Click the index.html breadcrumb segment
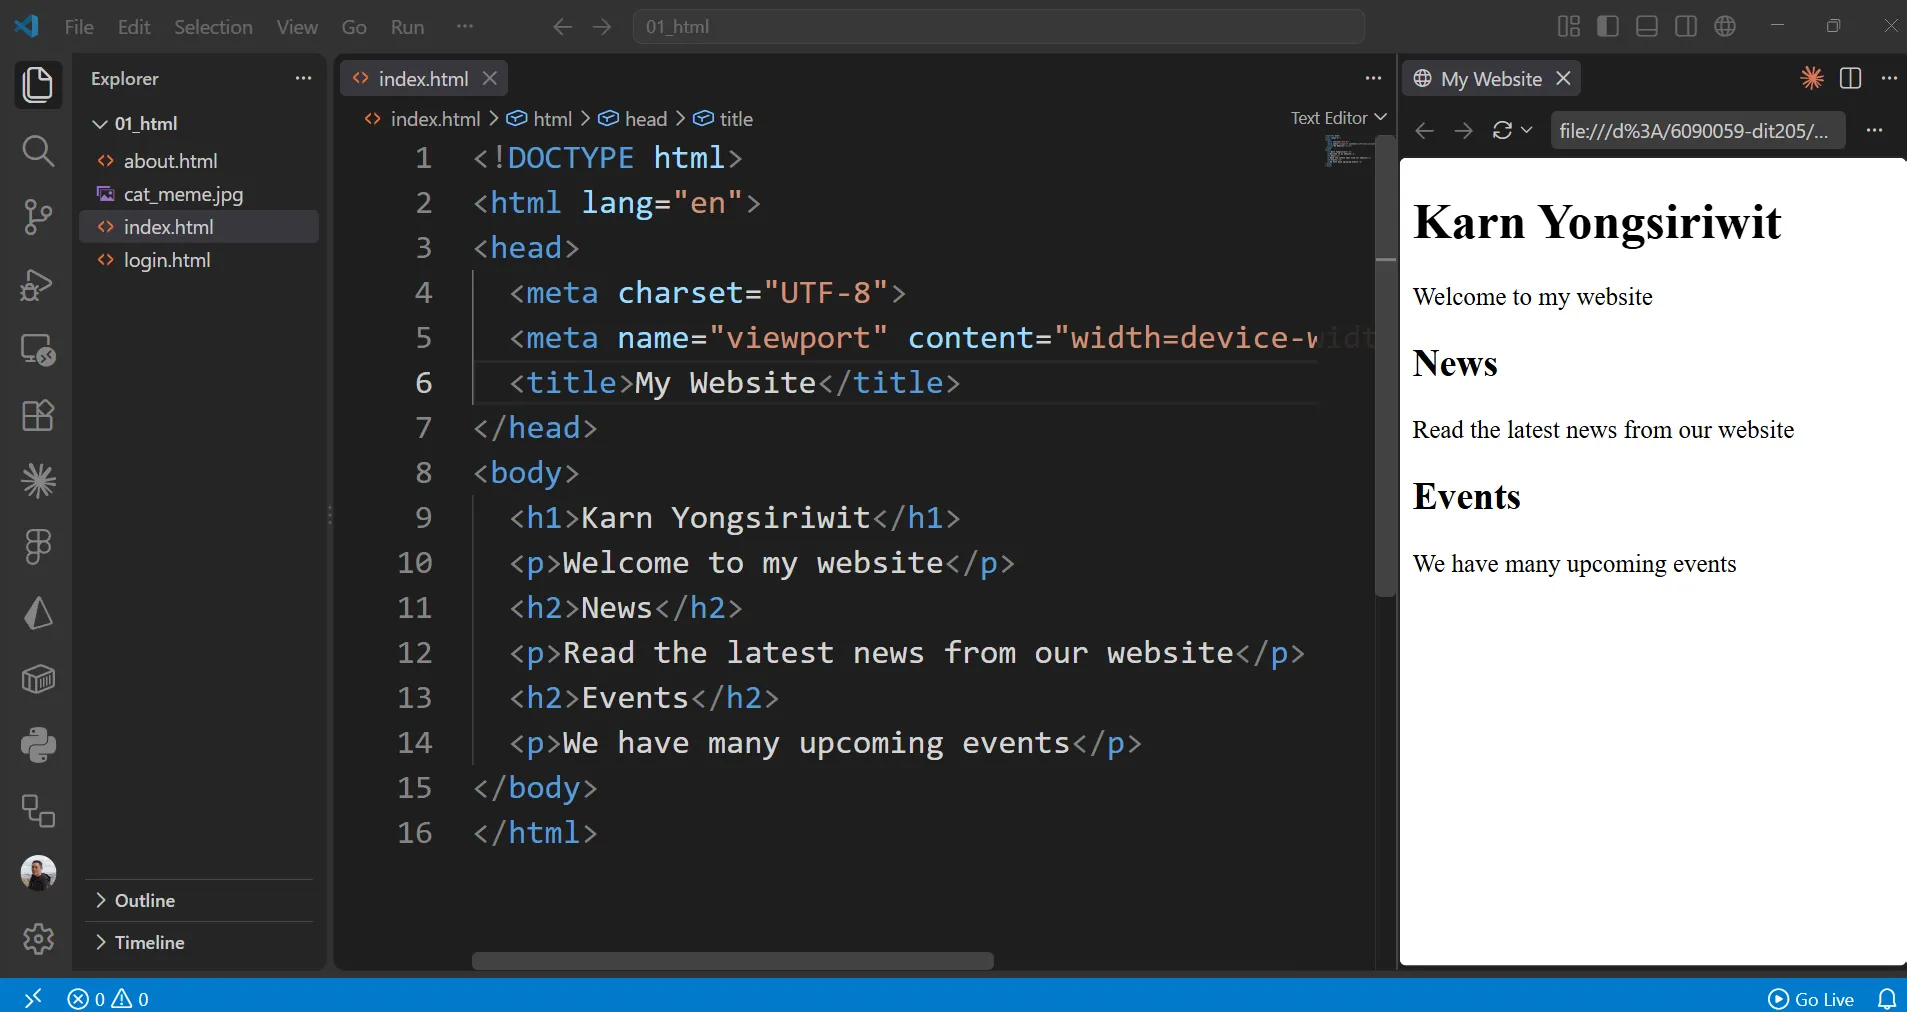This screenshot has width=1907, height=1012. tap(422, 119)
